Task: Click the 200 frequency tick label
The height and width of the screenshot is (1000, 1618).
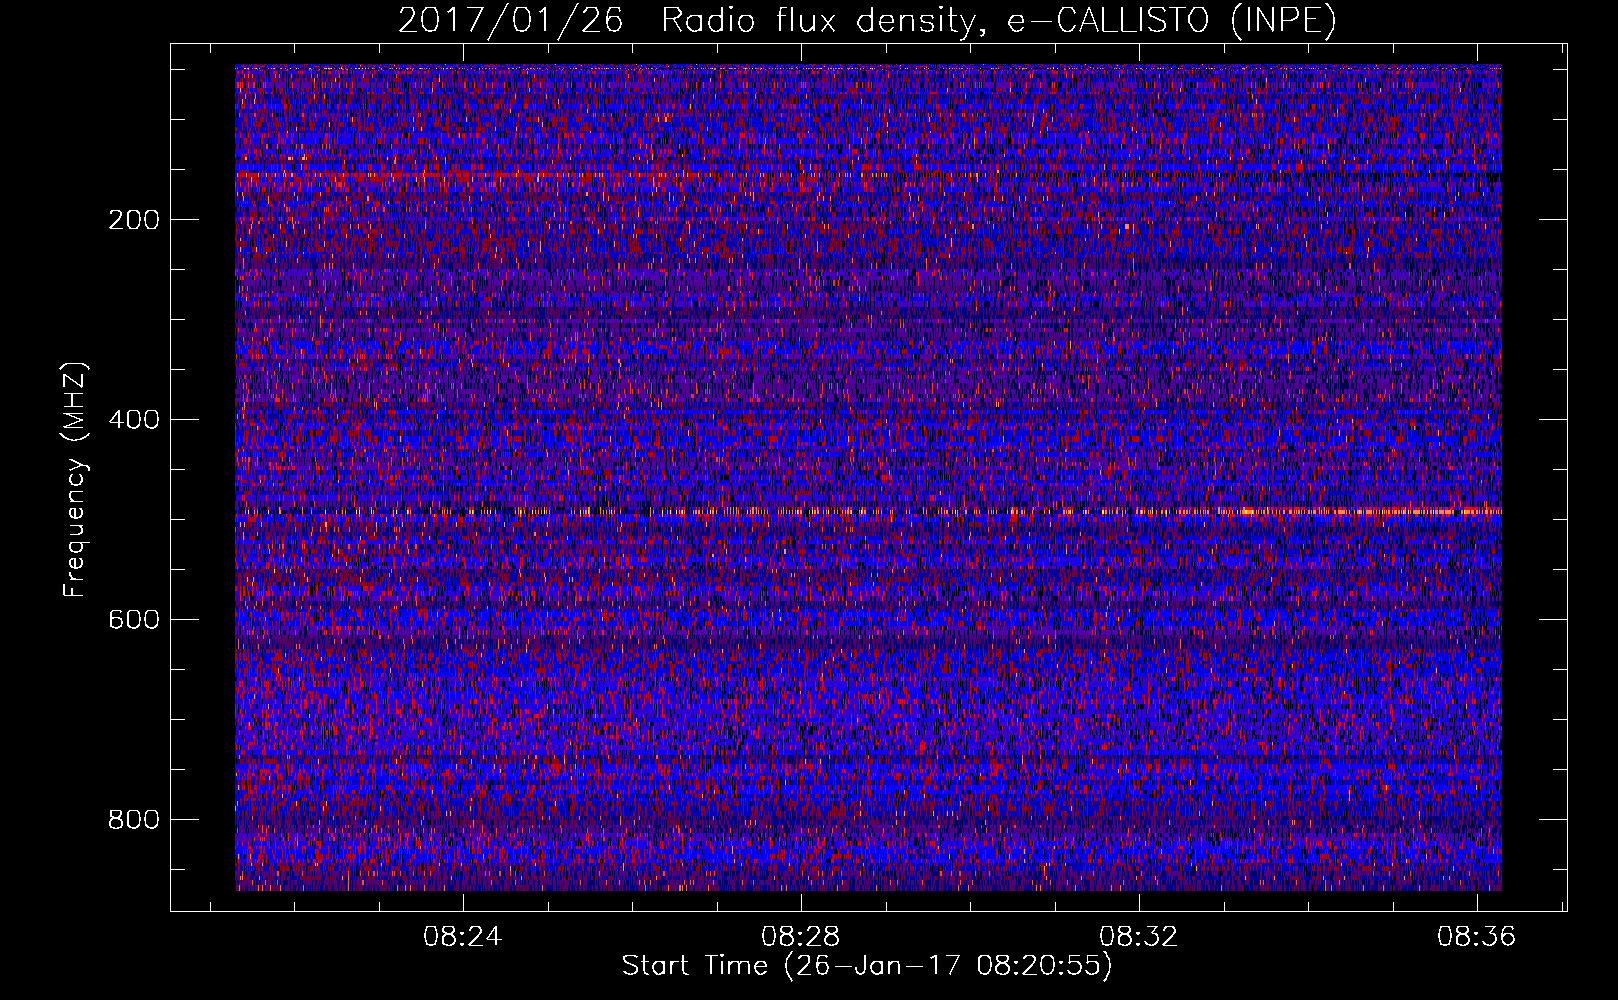Action: pos(134,220)
